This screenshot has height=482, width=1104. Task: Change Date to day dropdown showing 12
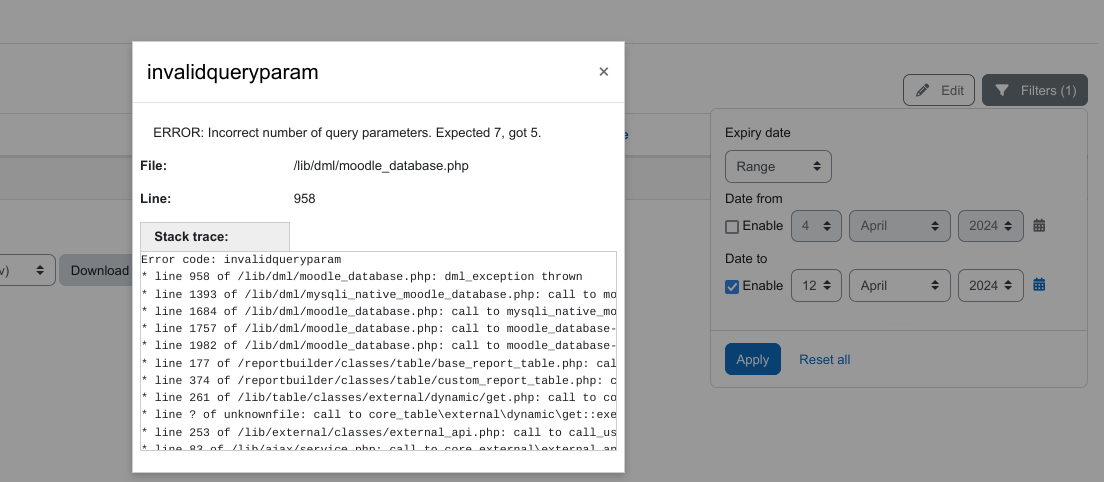[x=816, y=286]
